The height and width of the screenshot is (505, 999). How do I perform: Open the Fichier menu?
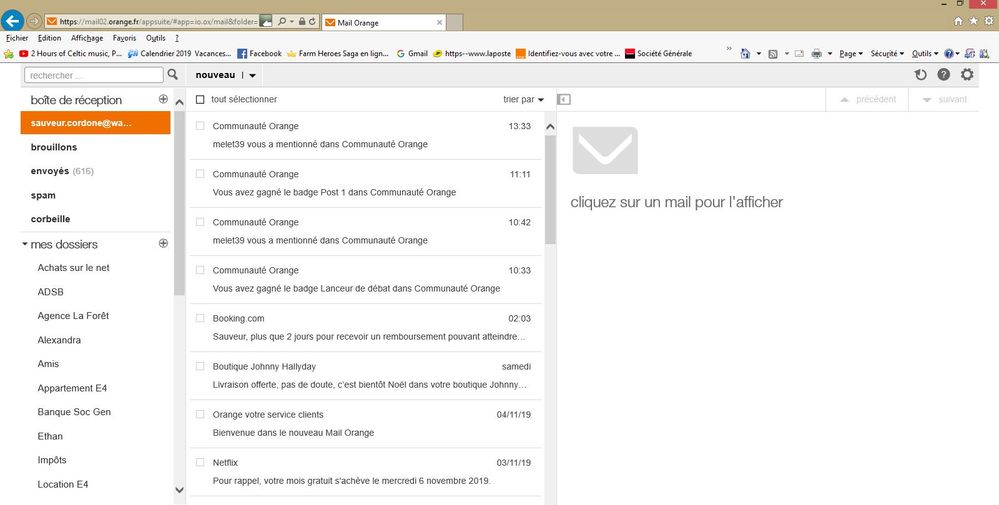pos(17,38)
